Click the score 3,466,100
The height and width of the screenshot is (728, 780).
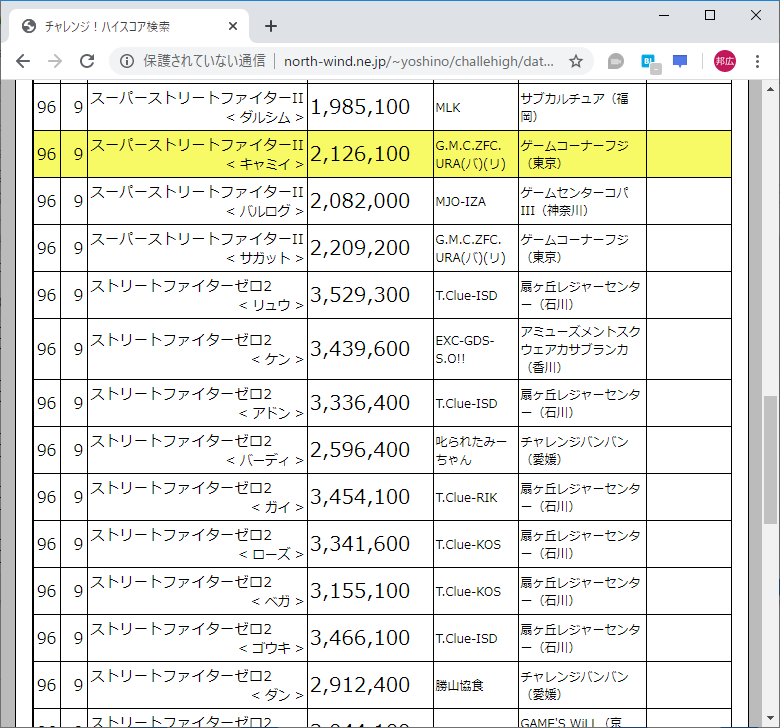360,638
